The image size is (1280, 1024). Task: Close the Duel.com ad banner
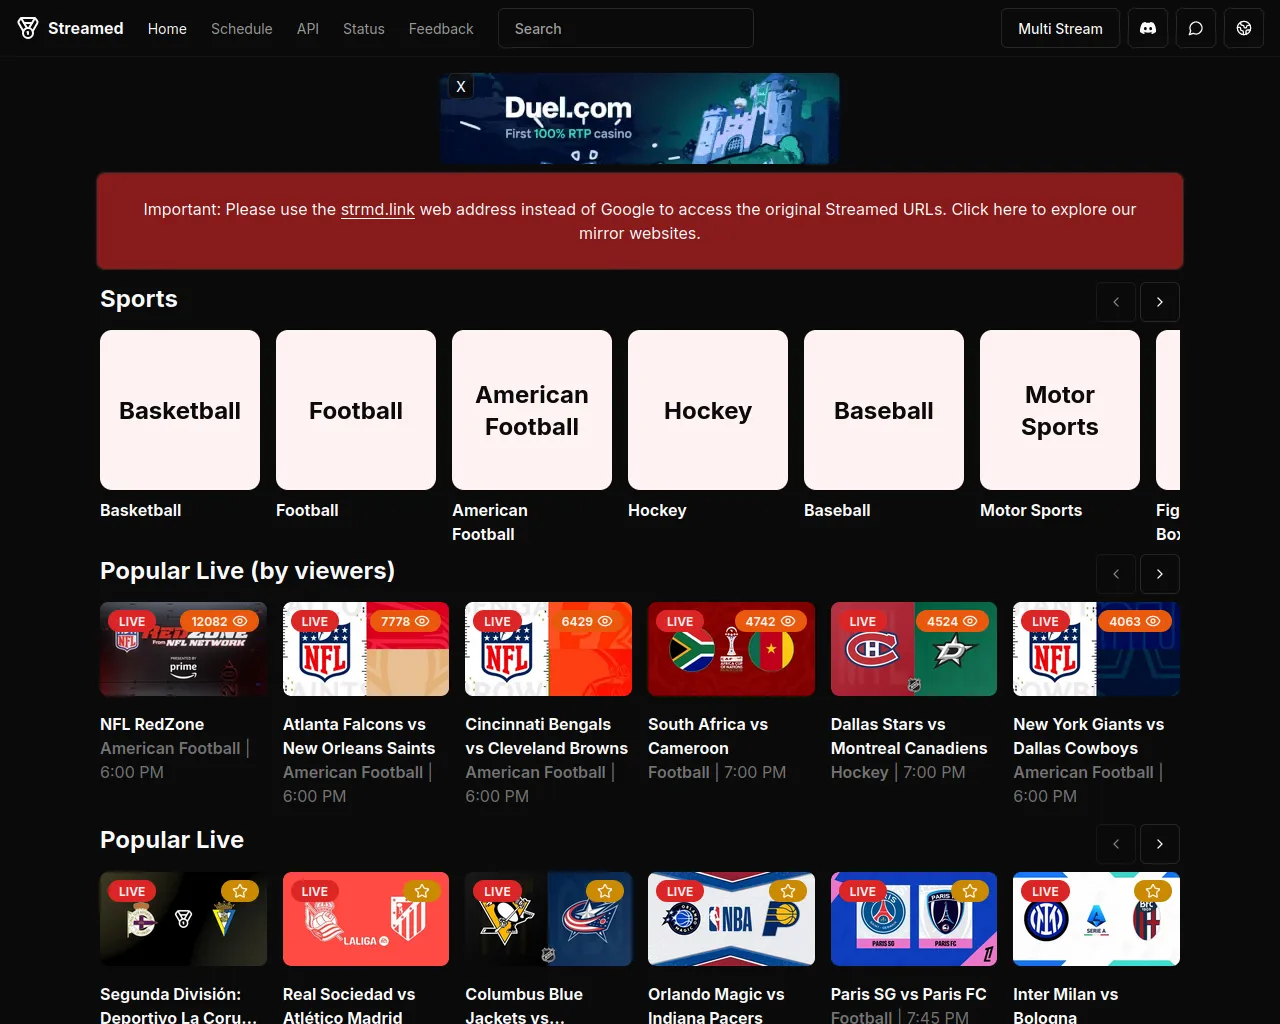(x=461, y=87)
